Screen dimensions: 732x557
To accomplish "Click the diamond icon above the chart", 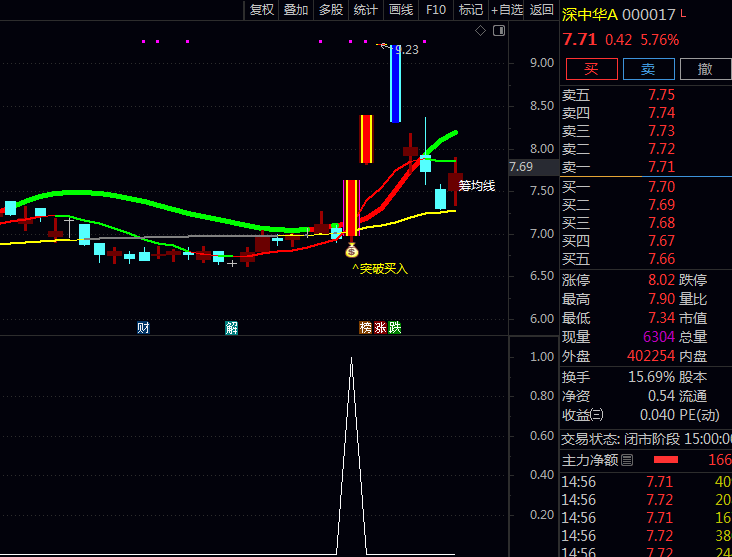I will tap(480, 31).
